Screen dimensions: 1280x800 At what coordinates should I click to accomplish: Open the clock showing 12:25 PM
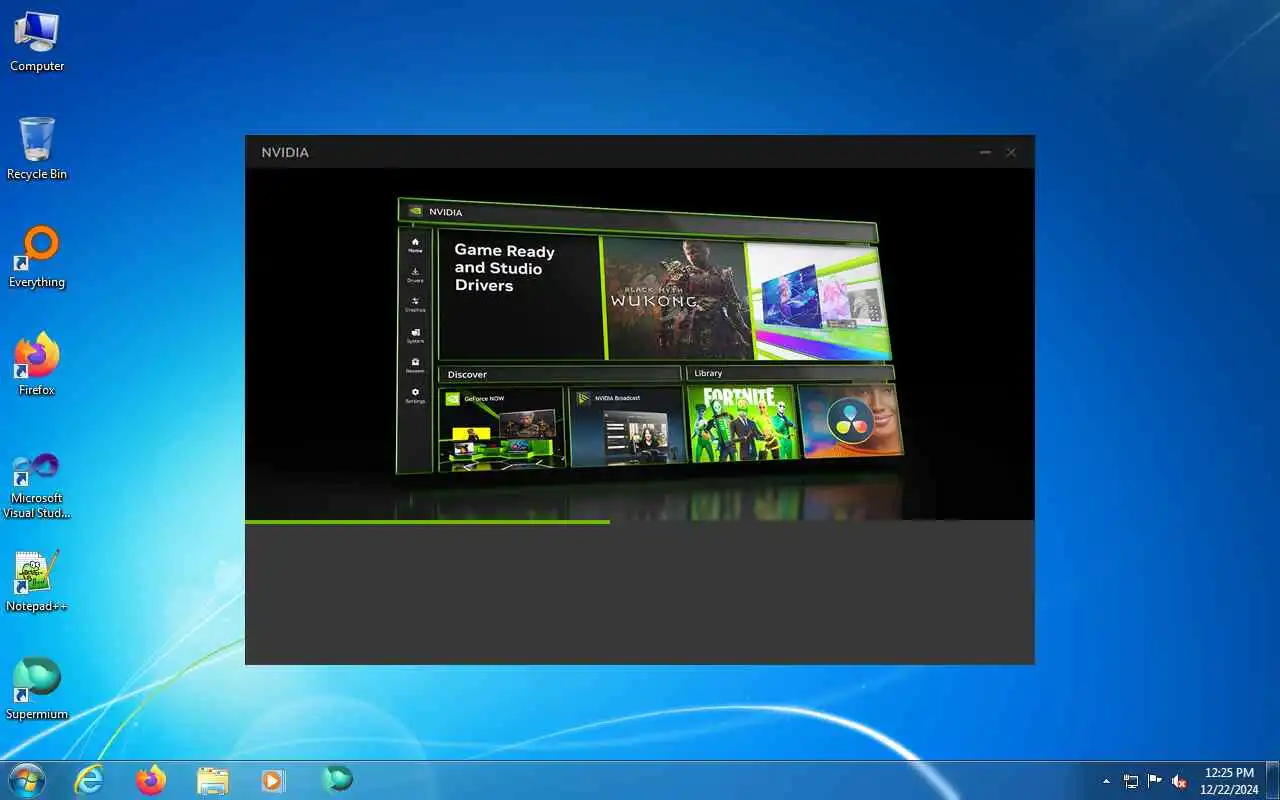pos(1229,780)
